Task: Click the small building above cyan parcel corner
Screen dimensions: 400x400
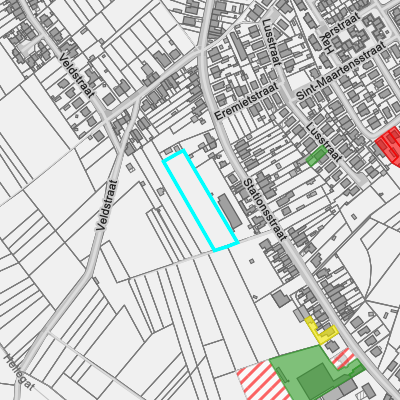Action: click(177, 149)
